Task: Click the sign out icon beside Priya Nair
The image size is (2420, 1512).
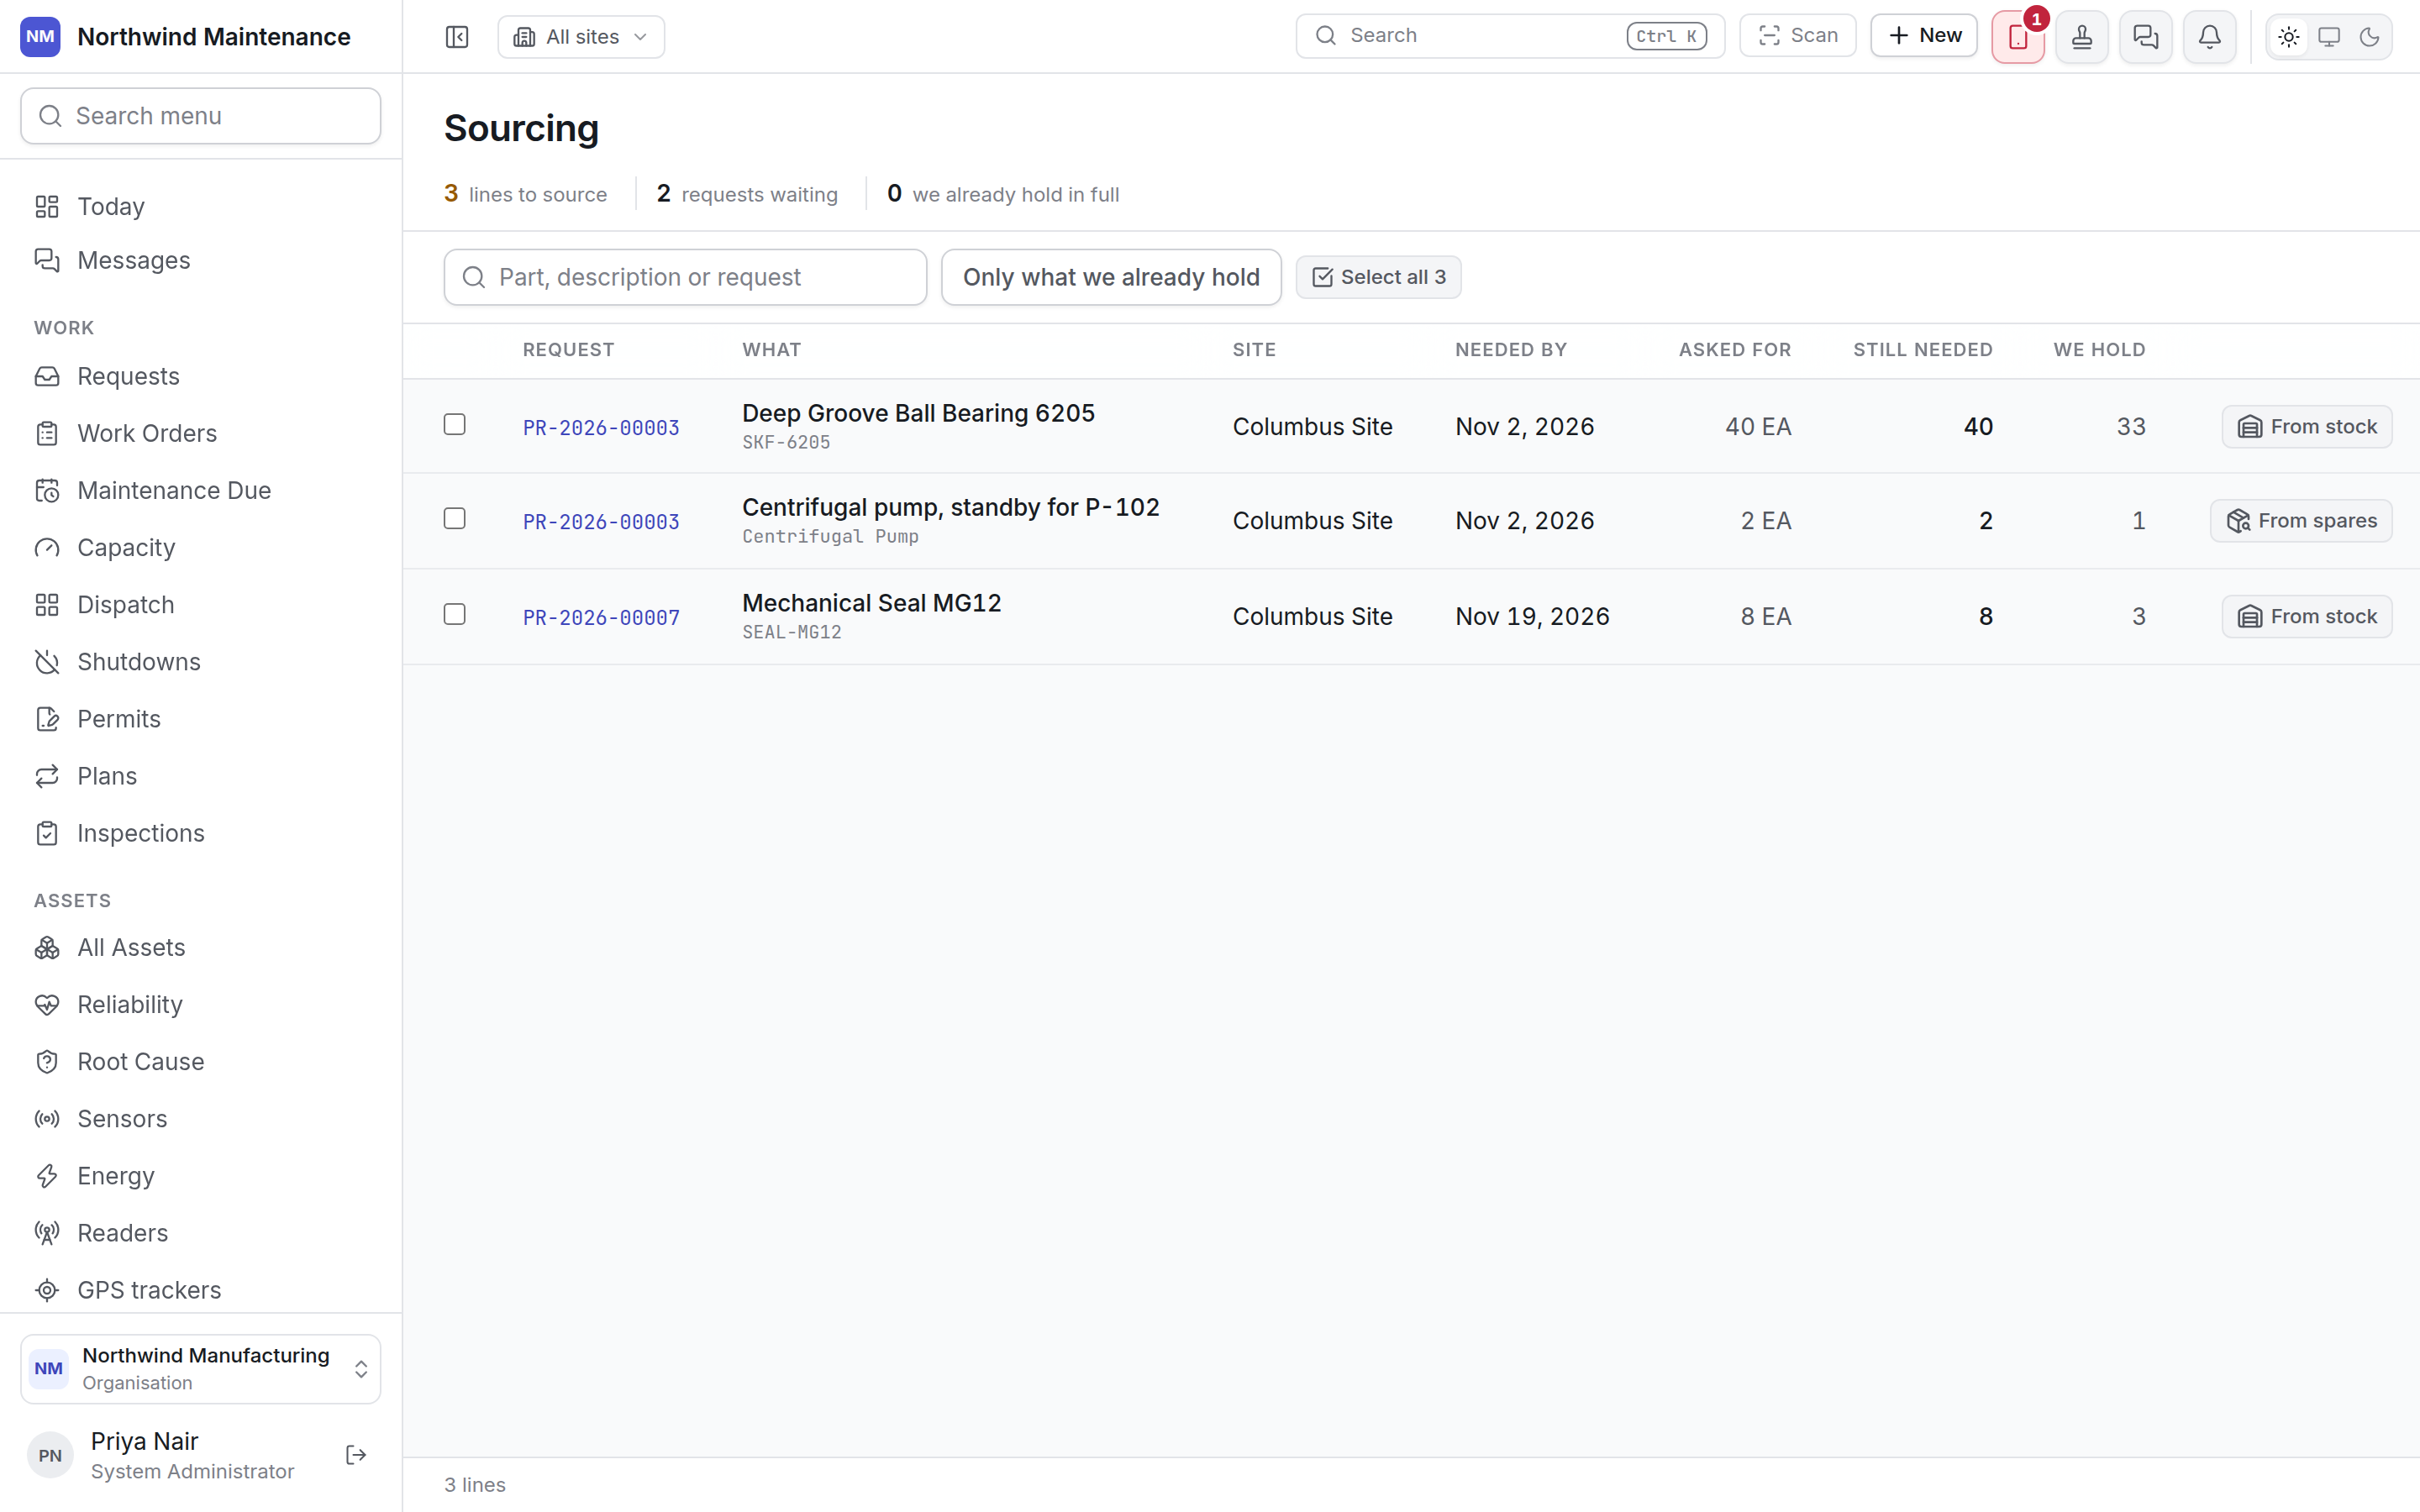Action: pyautogui.click(x=356, y=1455)
